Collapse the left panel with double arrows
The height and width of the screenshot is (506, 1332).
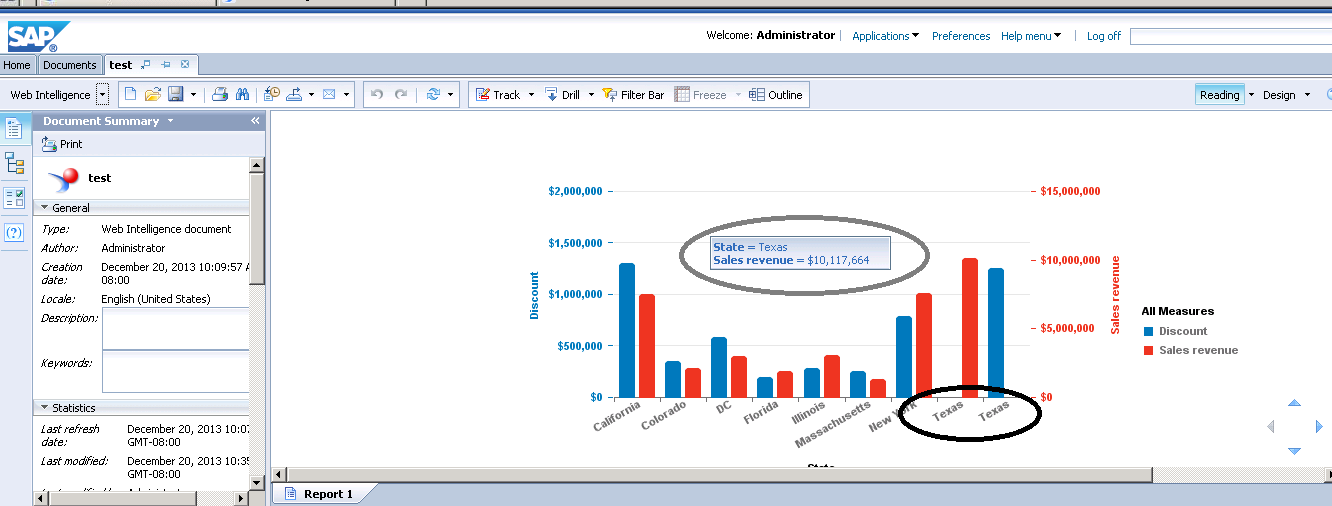pos(255,121)
